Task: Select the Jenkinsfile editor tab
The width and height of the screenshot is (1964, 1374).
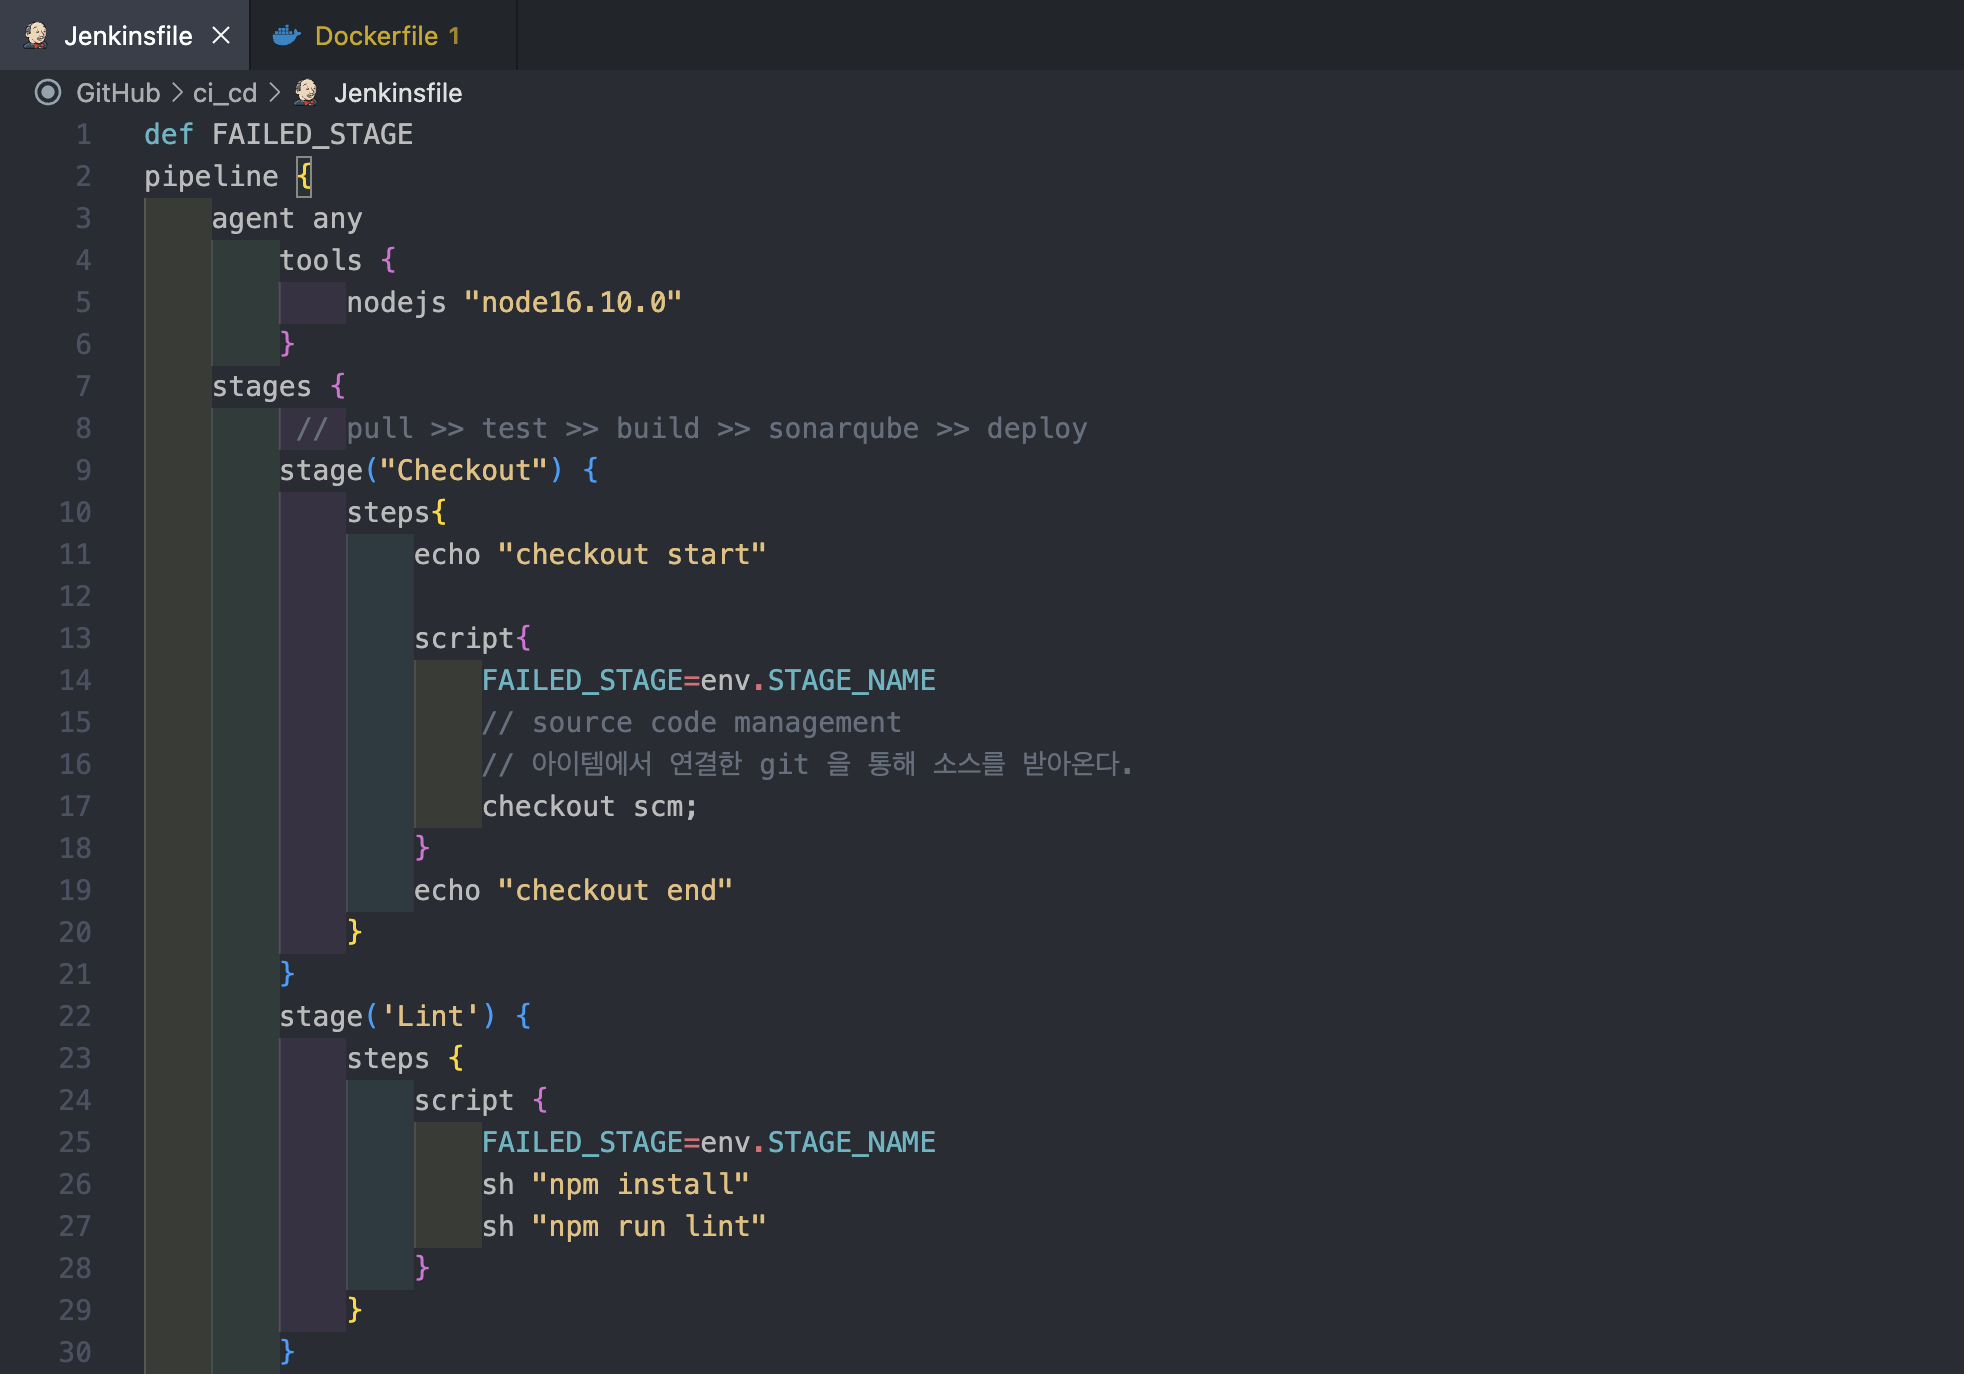Action: (x=128, y=36)
